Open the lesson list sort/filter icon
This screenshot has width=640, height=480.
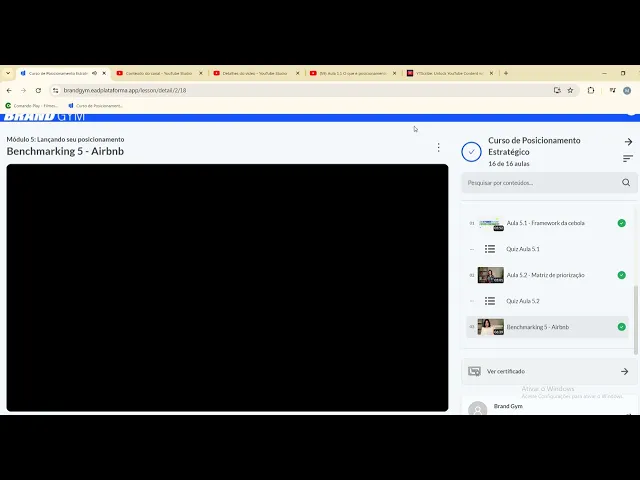[x=628, y=158]
